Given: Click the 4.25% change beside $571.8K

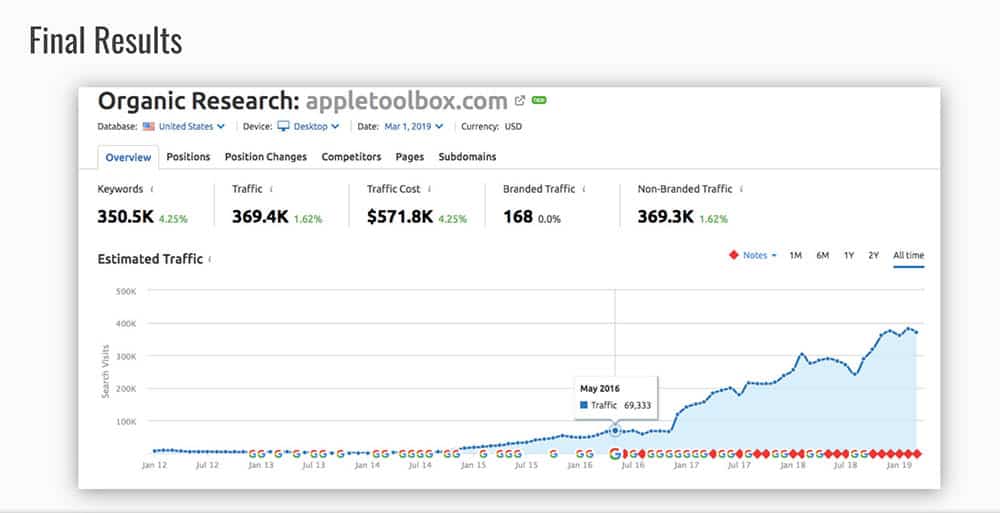Looking at the screenshot, I should pyautogui.click(x=453, y=219).
